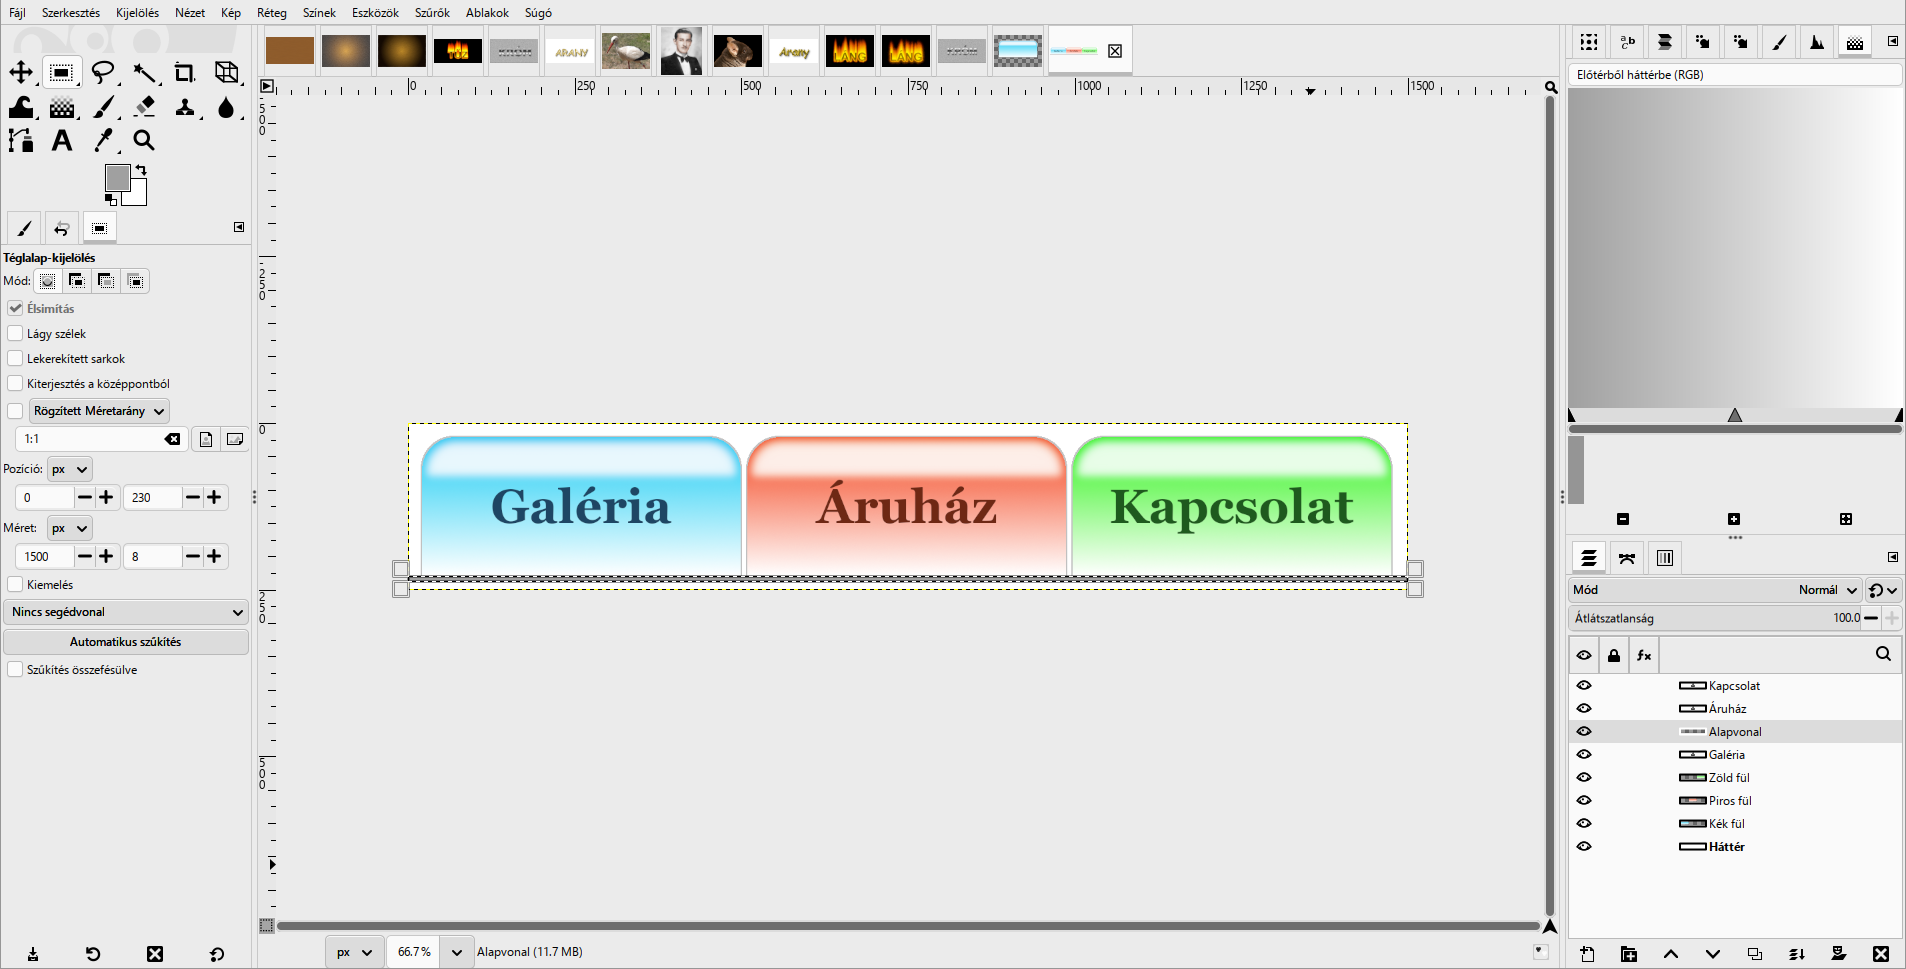
Task: Select the Free Select lasso tool
Action: (103, 72)
